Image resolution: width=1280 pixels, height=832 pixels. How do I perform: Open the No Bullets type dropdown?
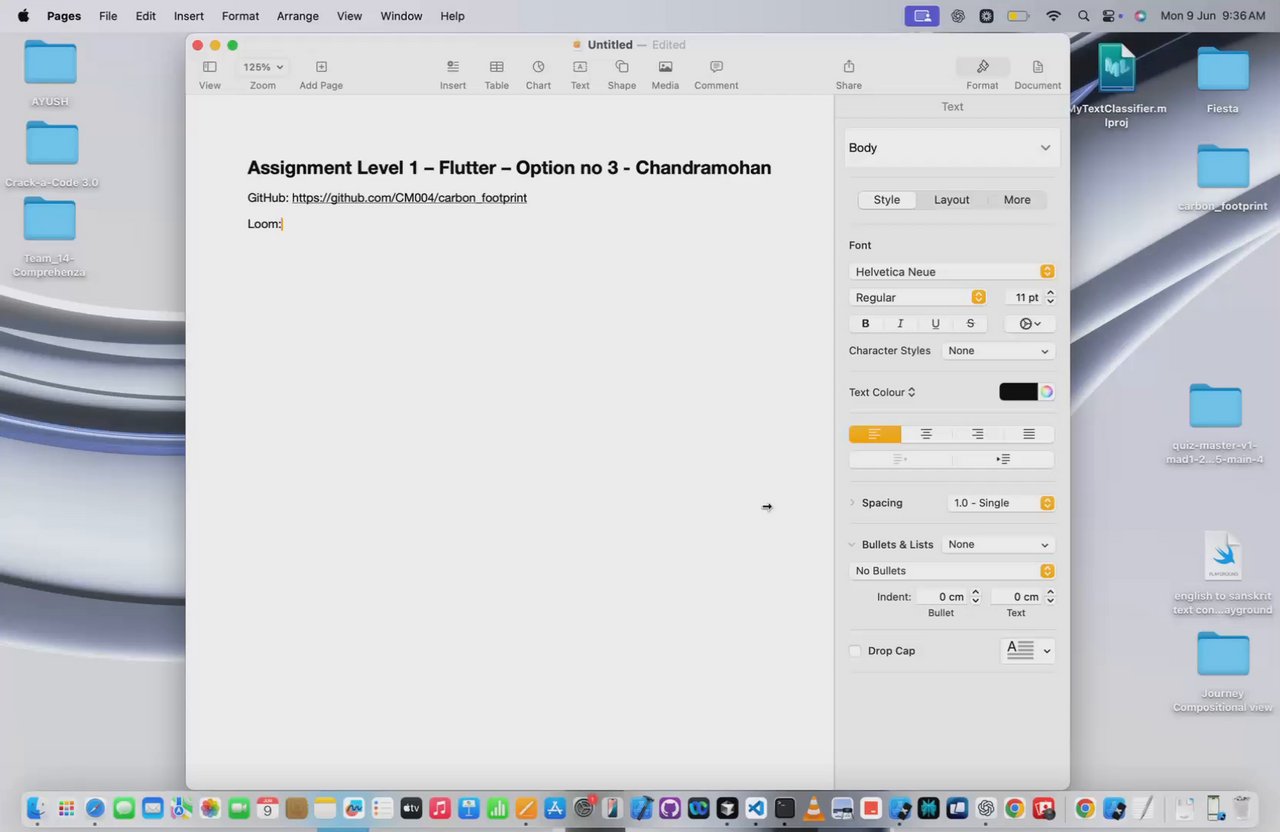(951, 571)
